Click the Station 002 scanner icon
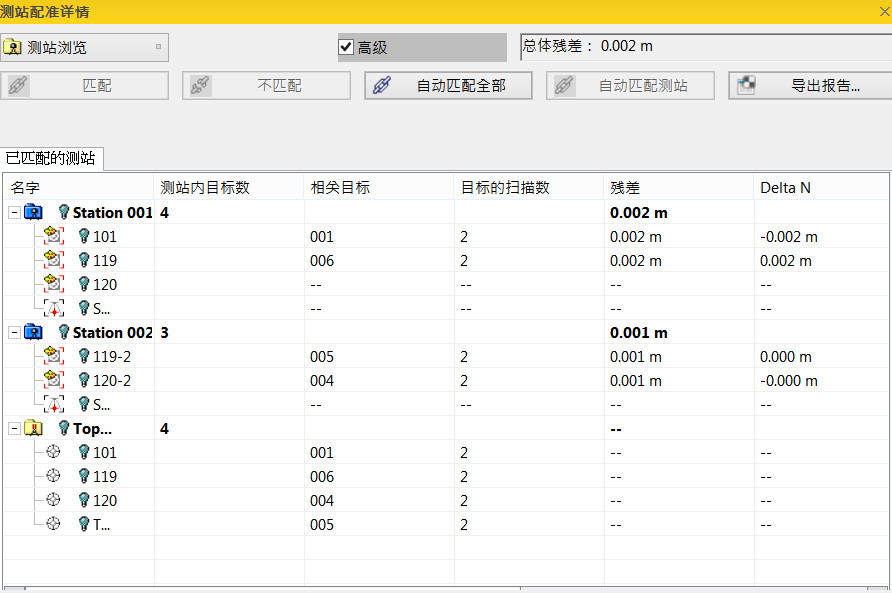 [x=34, y=332]
